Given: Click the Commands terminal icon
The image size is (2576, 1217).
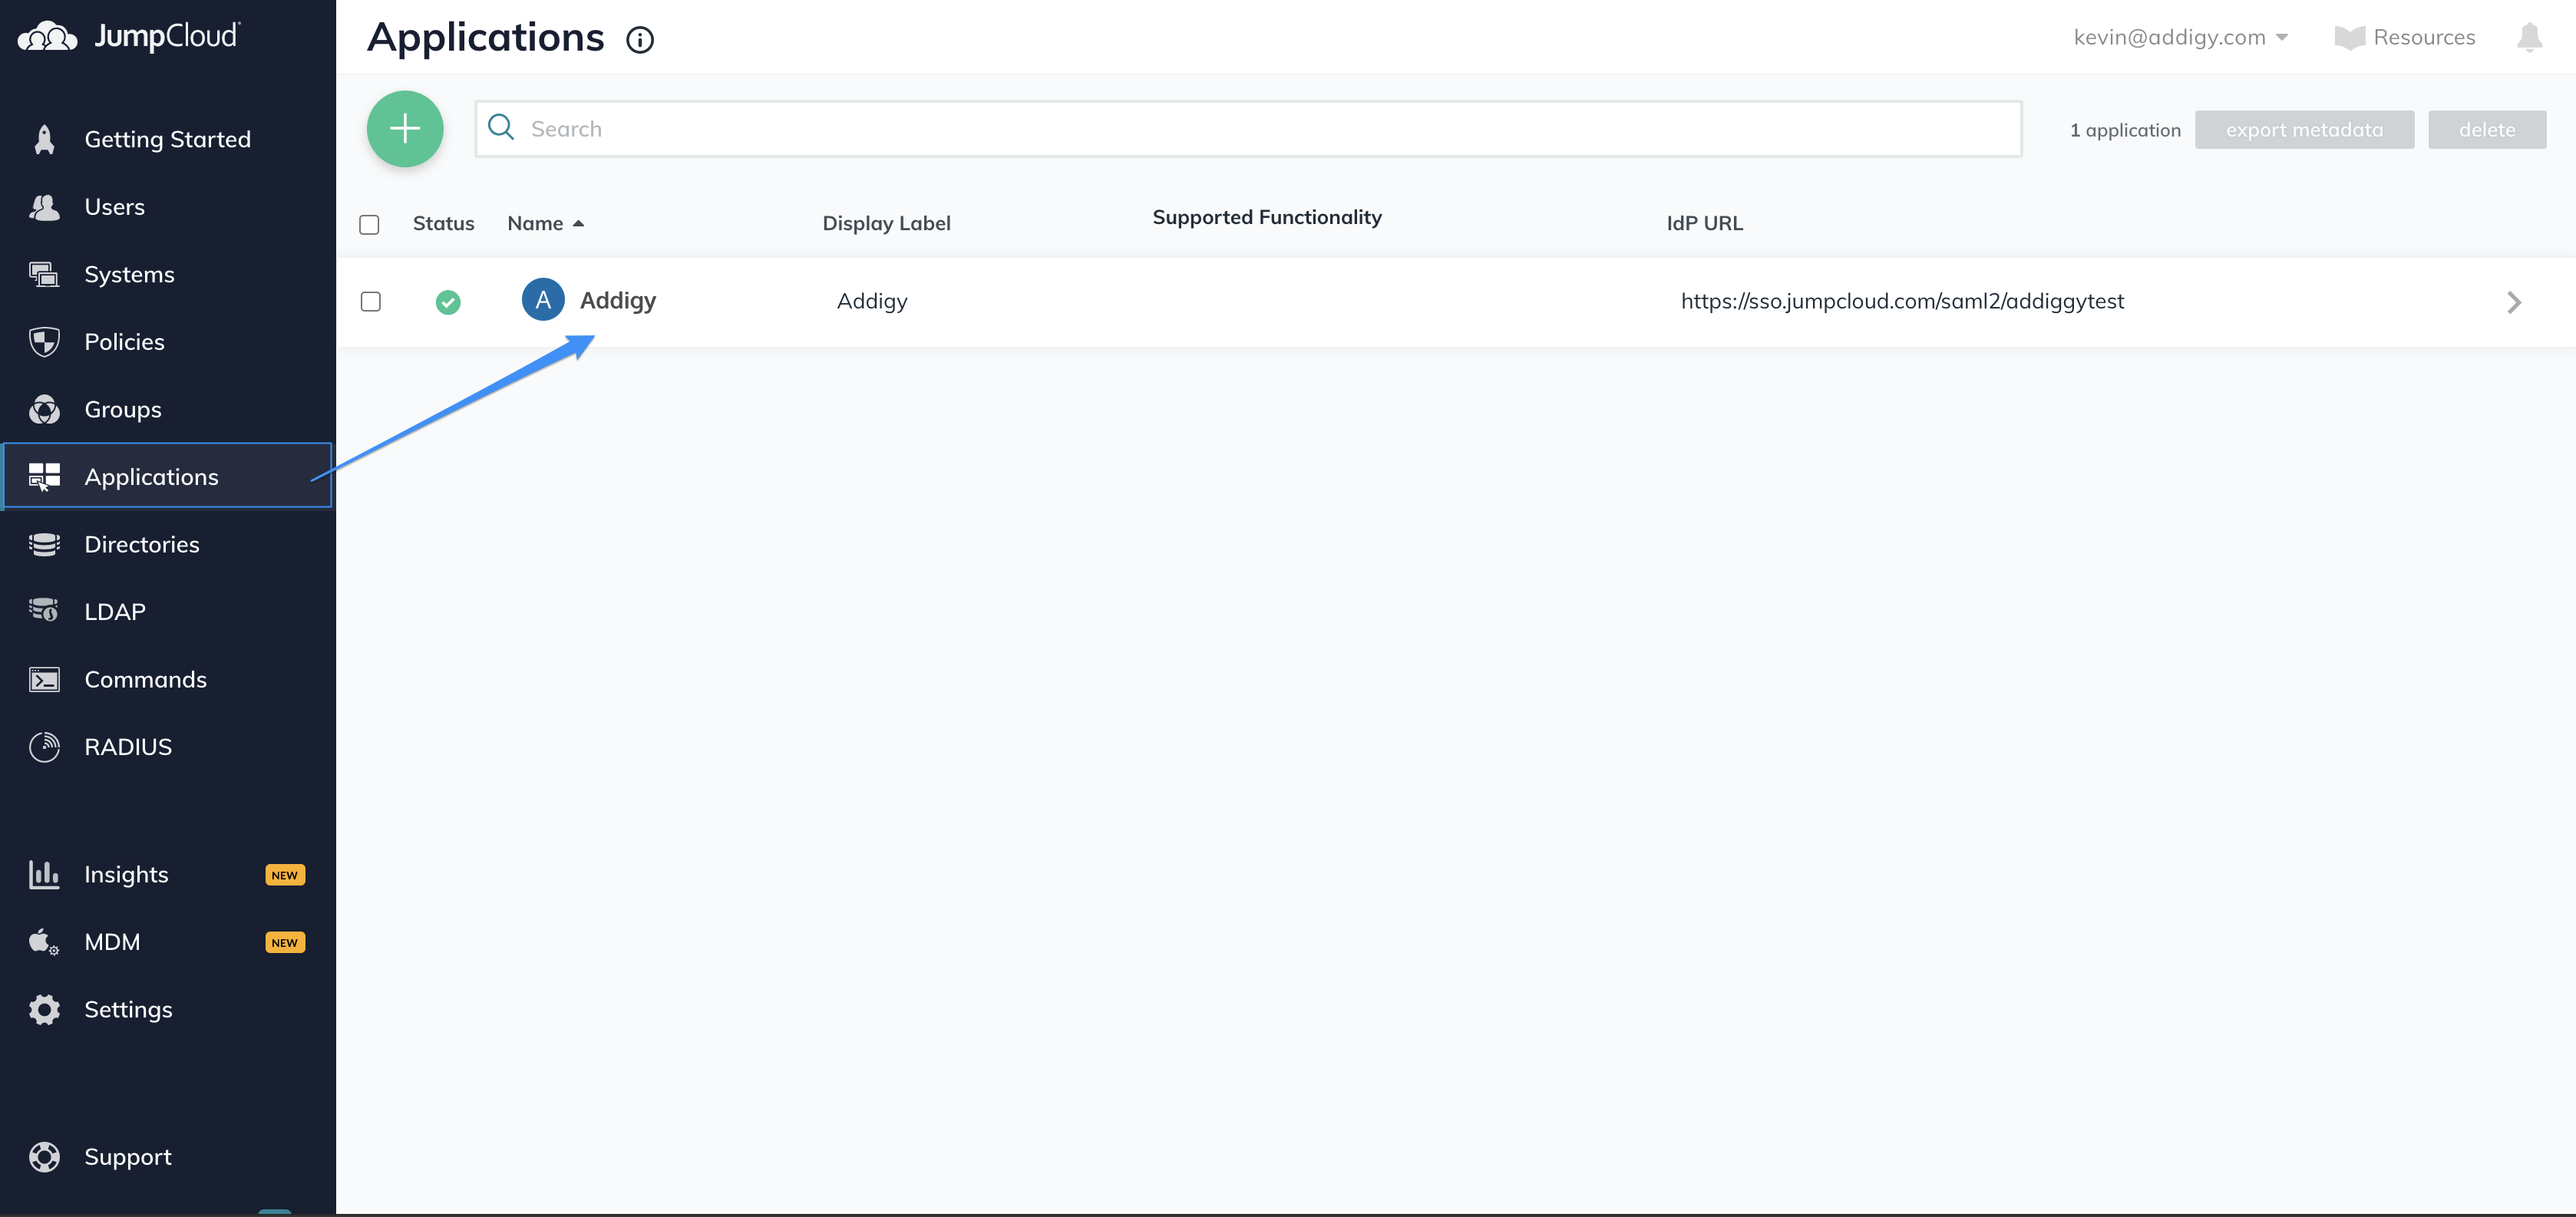Looking at the screenshot, I should pos(44,679).
